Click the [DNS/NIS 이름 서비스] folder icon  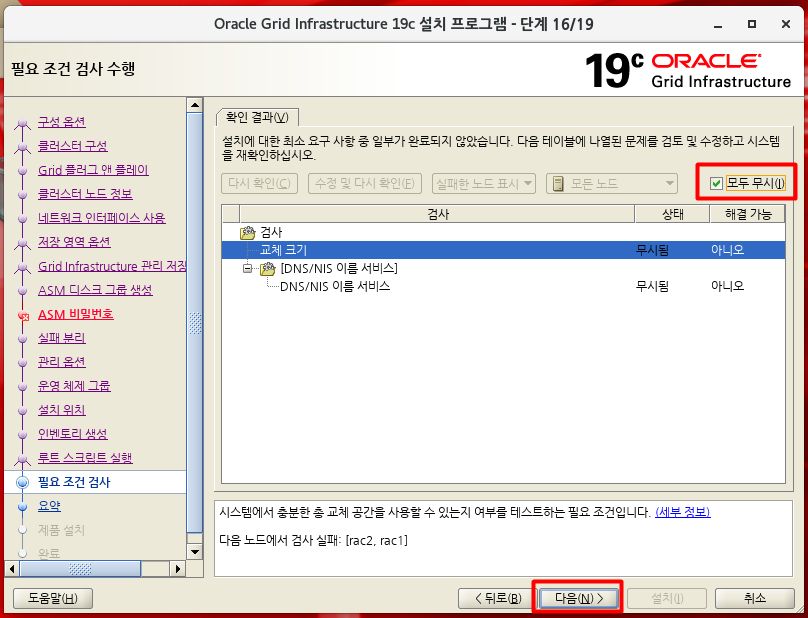(267, 269)
